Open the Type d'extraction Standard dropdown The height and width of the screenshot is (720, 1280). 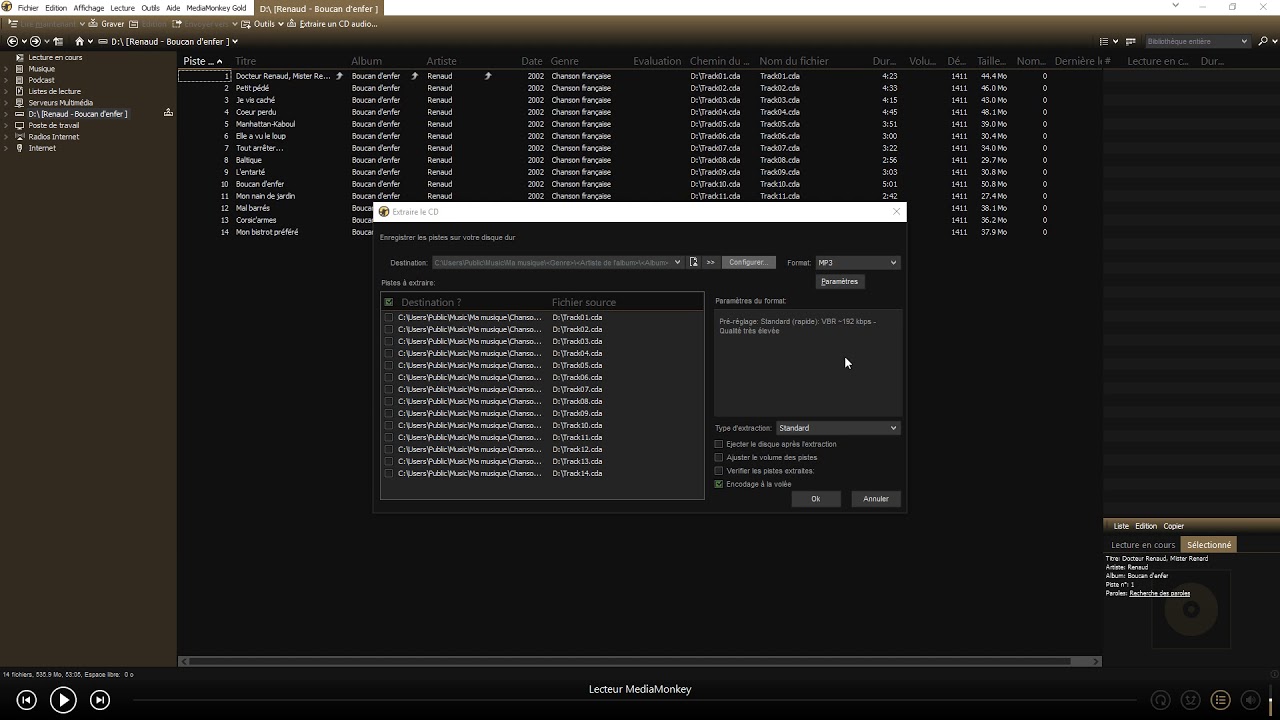pos(837,428)
